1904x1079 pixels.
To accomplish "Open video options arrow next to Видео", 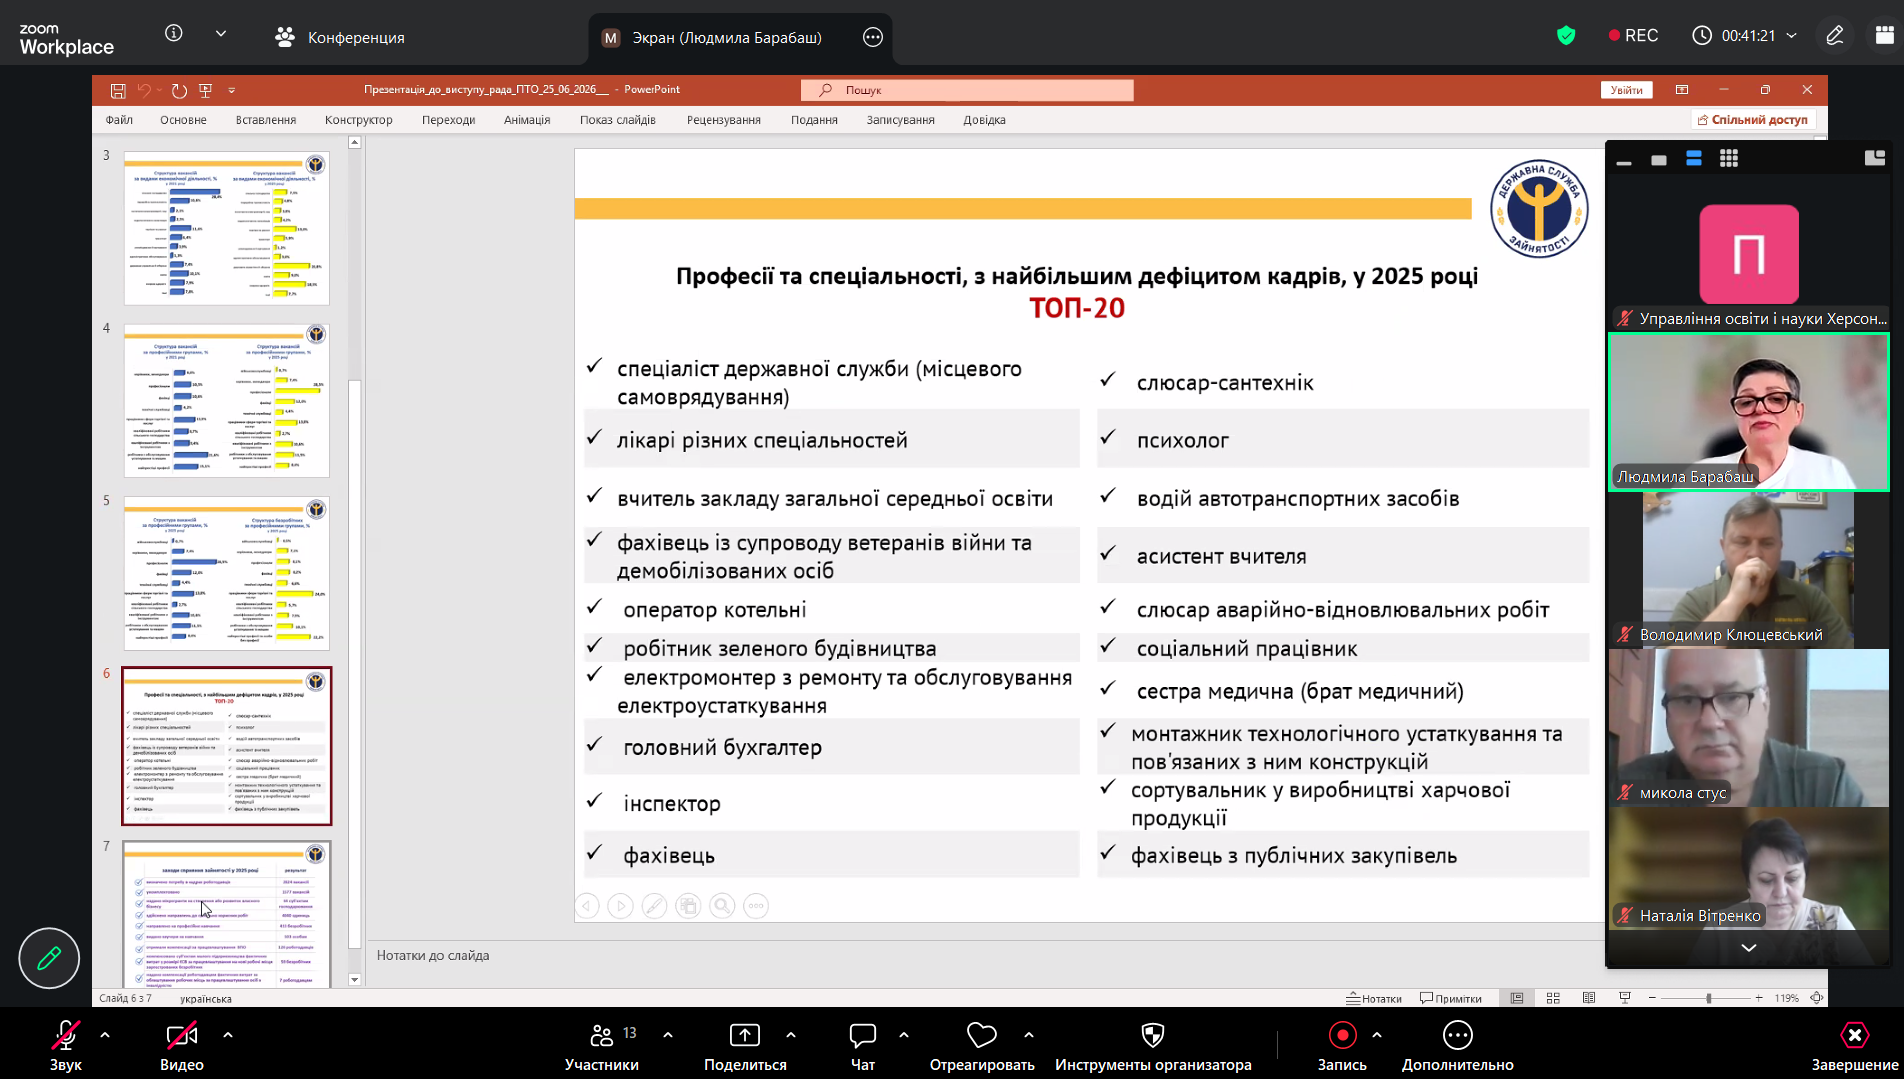I will click(x=228, y=1035).
